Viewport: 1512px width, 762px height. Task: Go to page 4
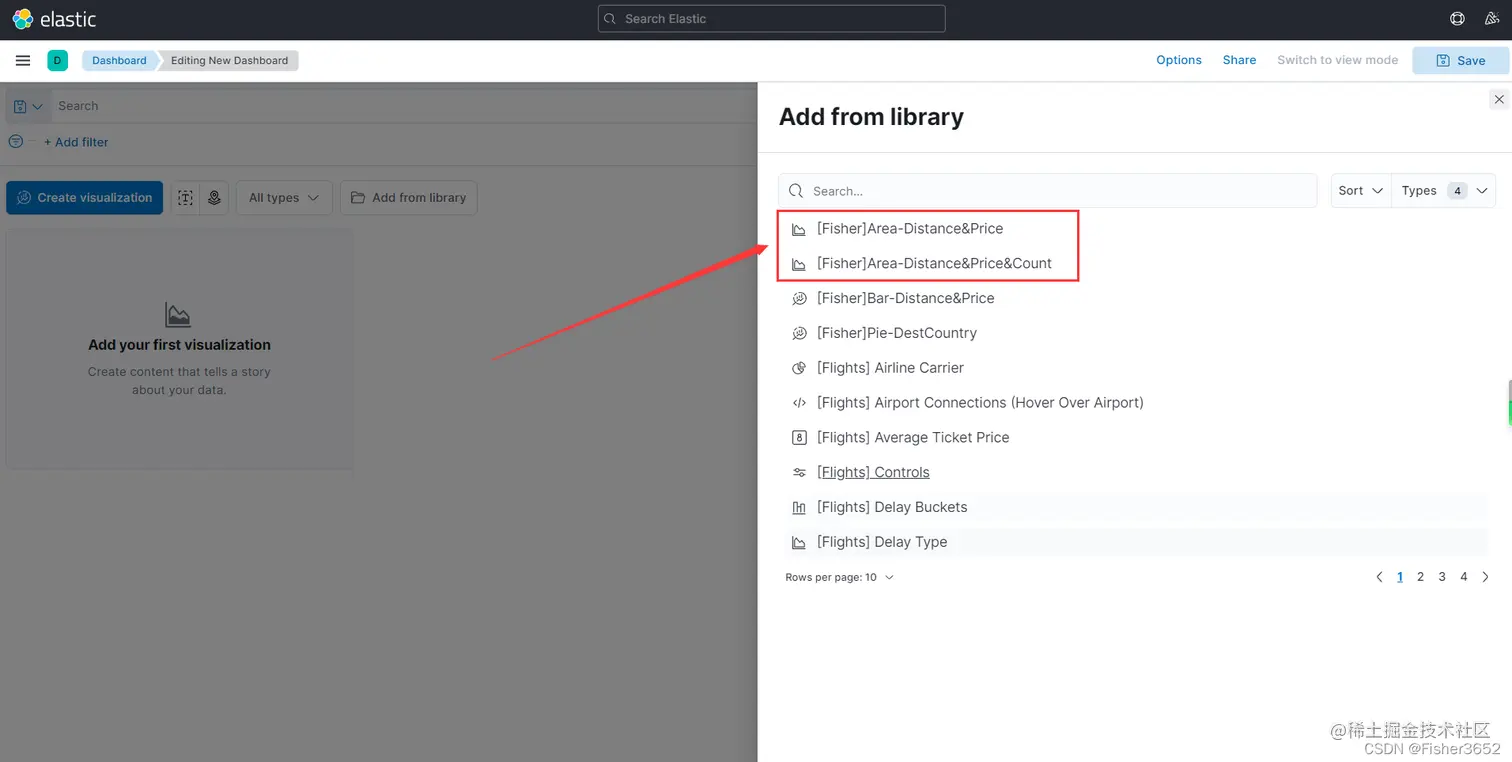(x=1463, y=577)
